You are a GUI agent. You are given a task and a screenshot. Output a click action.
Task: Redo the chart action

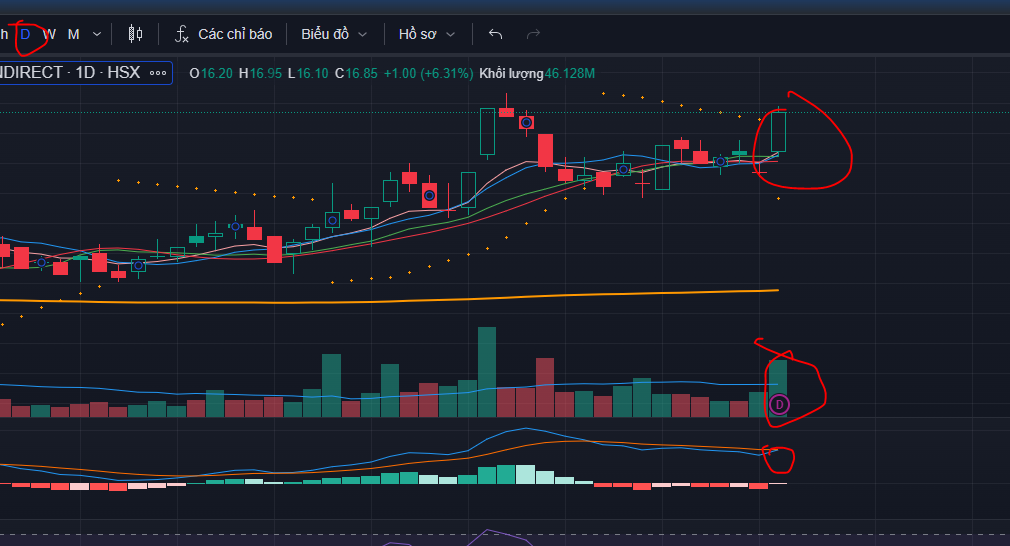pyautogui.click(x=533, y=34)
